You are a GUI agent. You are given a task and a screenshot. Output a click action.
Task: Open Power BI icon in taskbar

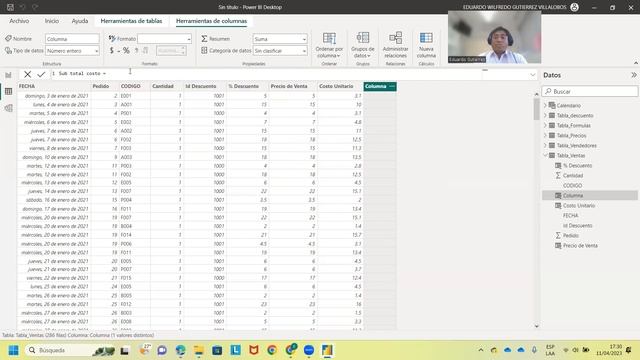(327, 350)
